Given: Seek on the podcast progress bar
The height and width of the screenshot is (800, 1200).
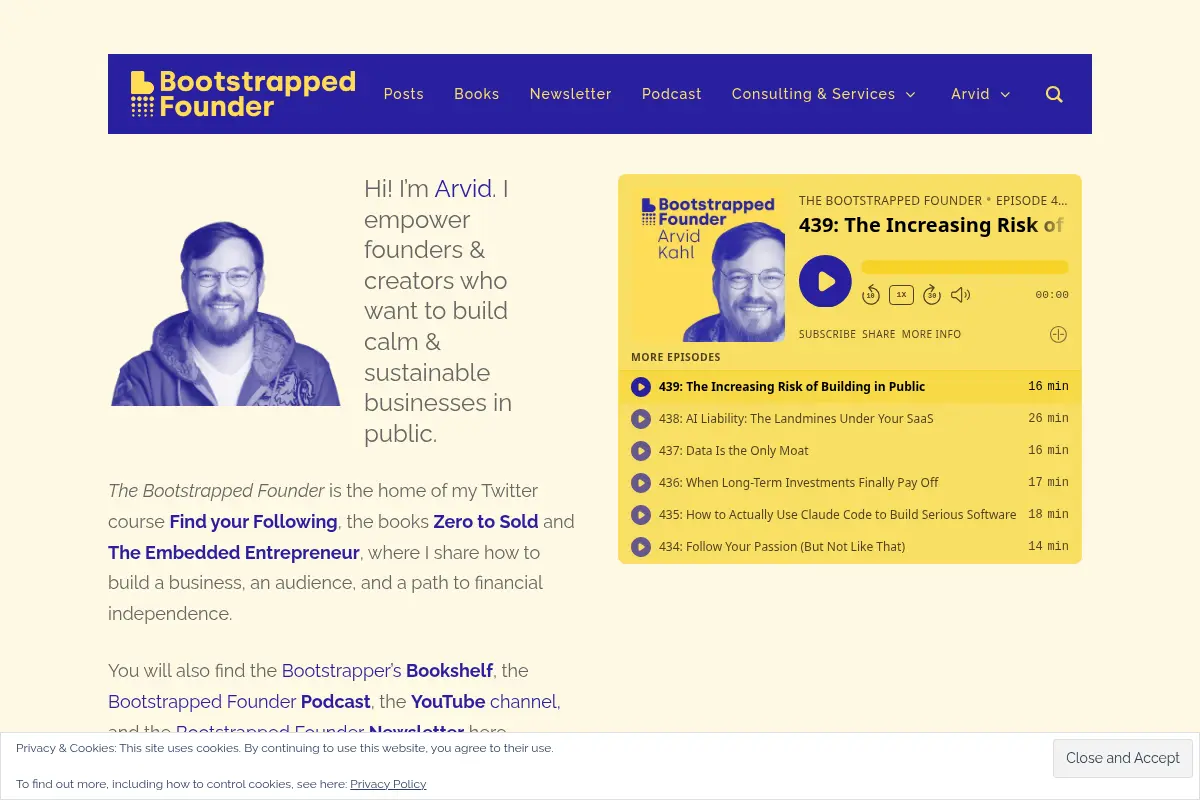Looking at the screenshot, I should click(965, 267).
